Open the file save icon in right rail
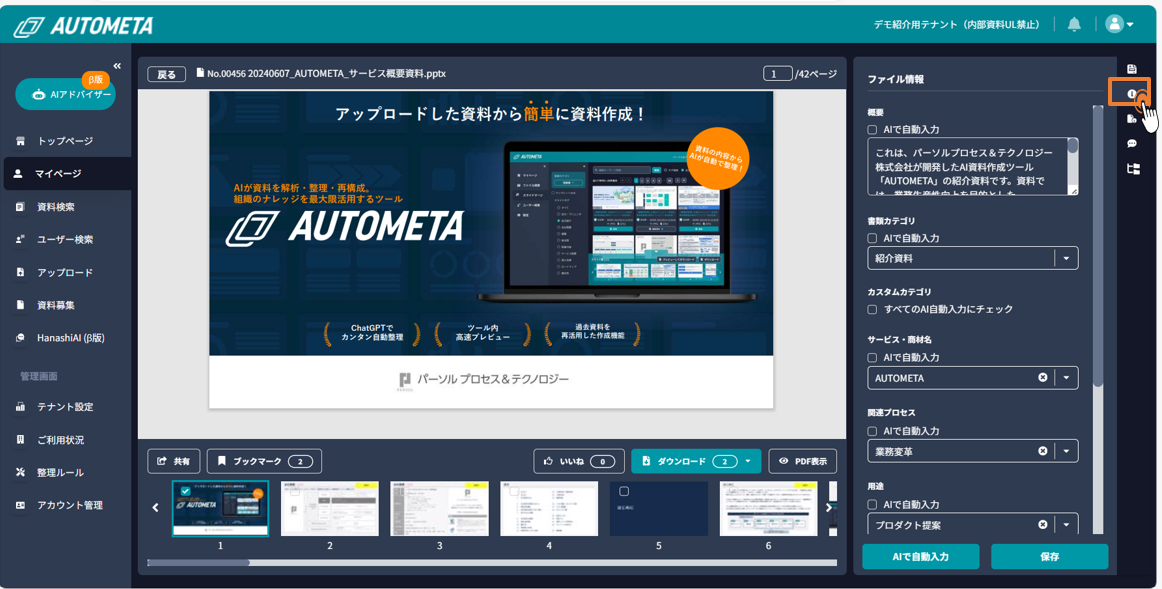1162x589 pixels. click(1132, 69)
